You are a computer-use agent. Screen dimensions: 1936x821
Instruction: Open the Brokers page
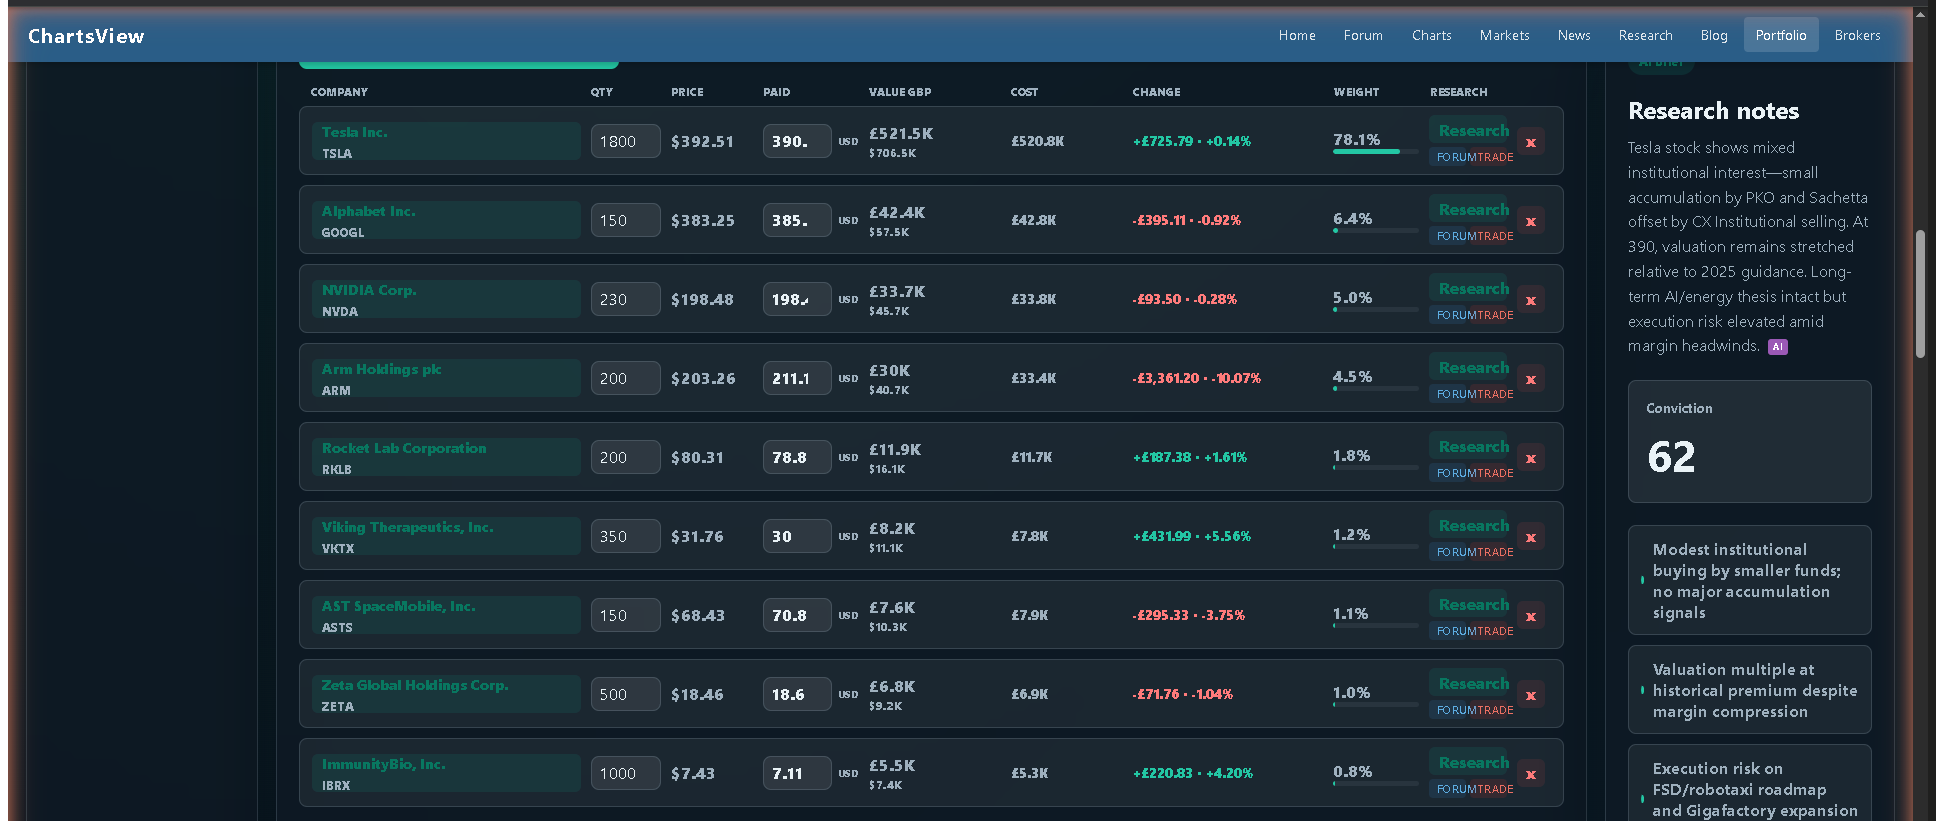pos(1857,35)
